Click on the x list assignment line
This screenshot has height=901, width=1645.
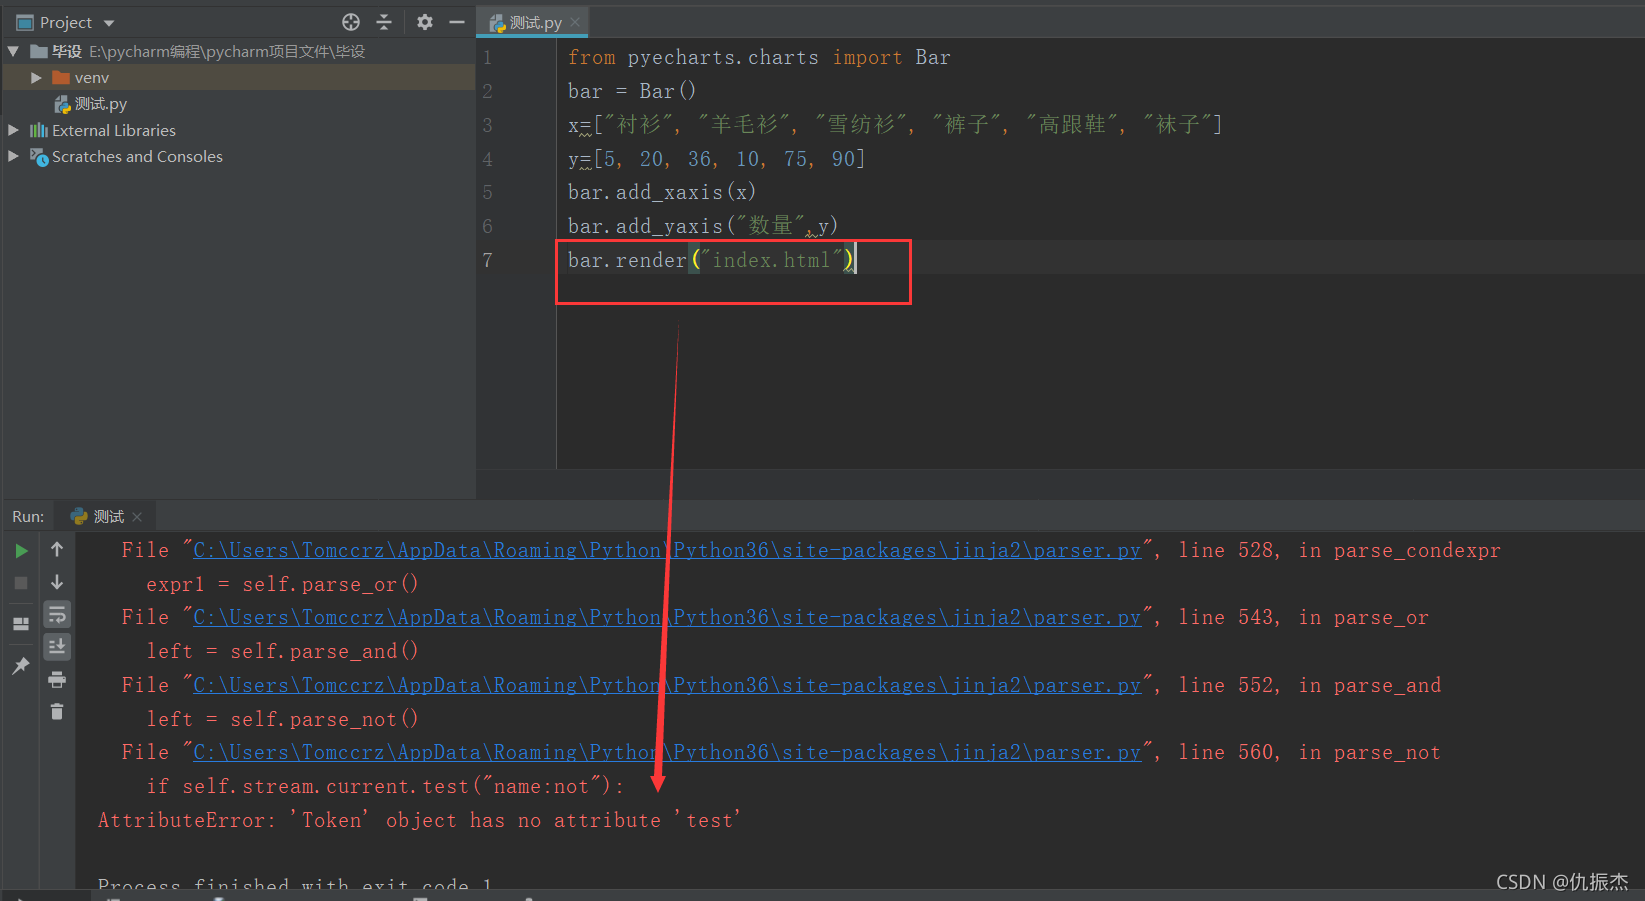tap(895, 125)
